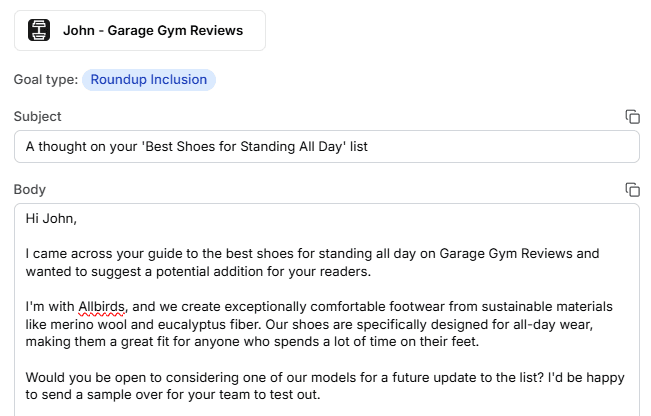This screenshot has height=416, width=651.
Task: Click the Garage Gym Reviews logo icon
Action: pyautogui.click(x=39, y=31)
